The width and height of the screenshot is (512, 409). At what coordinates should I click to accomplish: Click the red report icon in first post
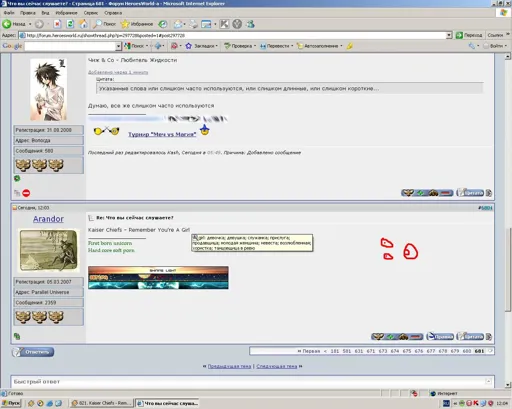click(x=26, y=193)
